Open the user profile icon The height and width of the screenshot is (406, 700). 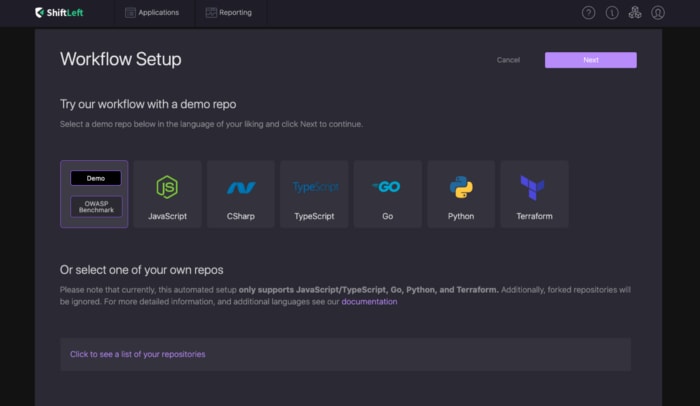click(x=658, y=13)
